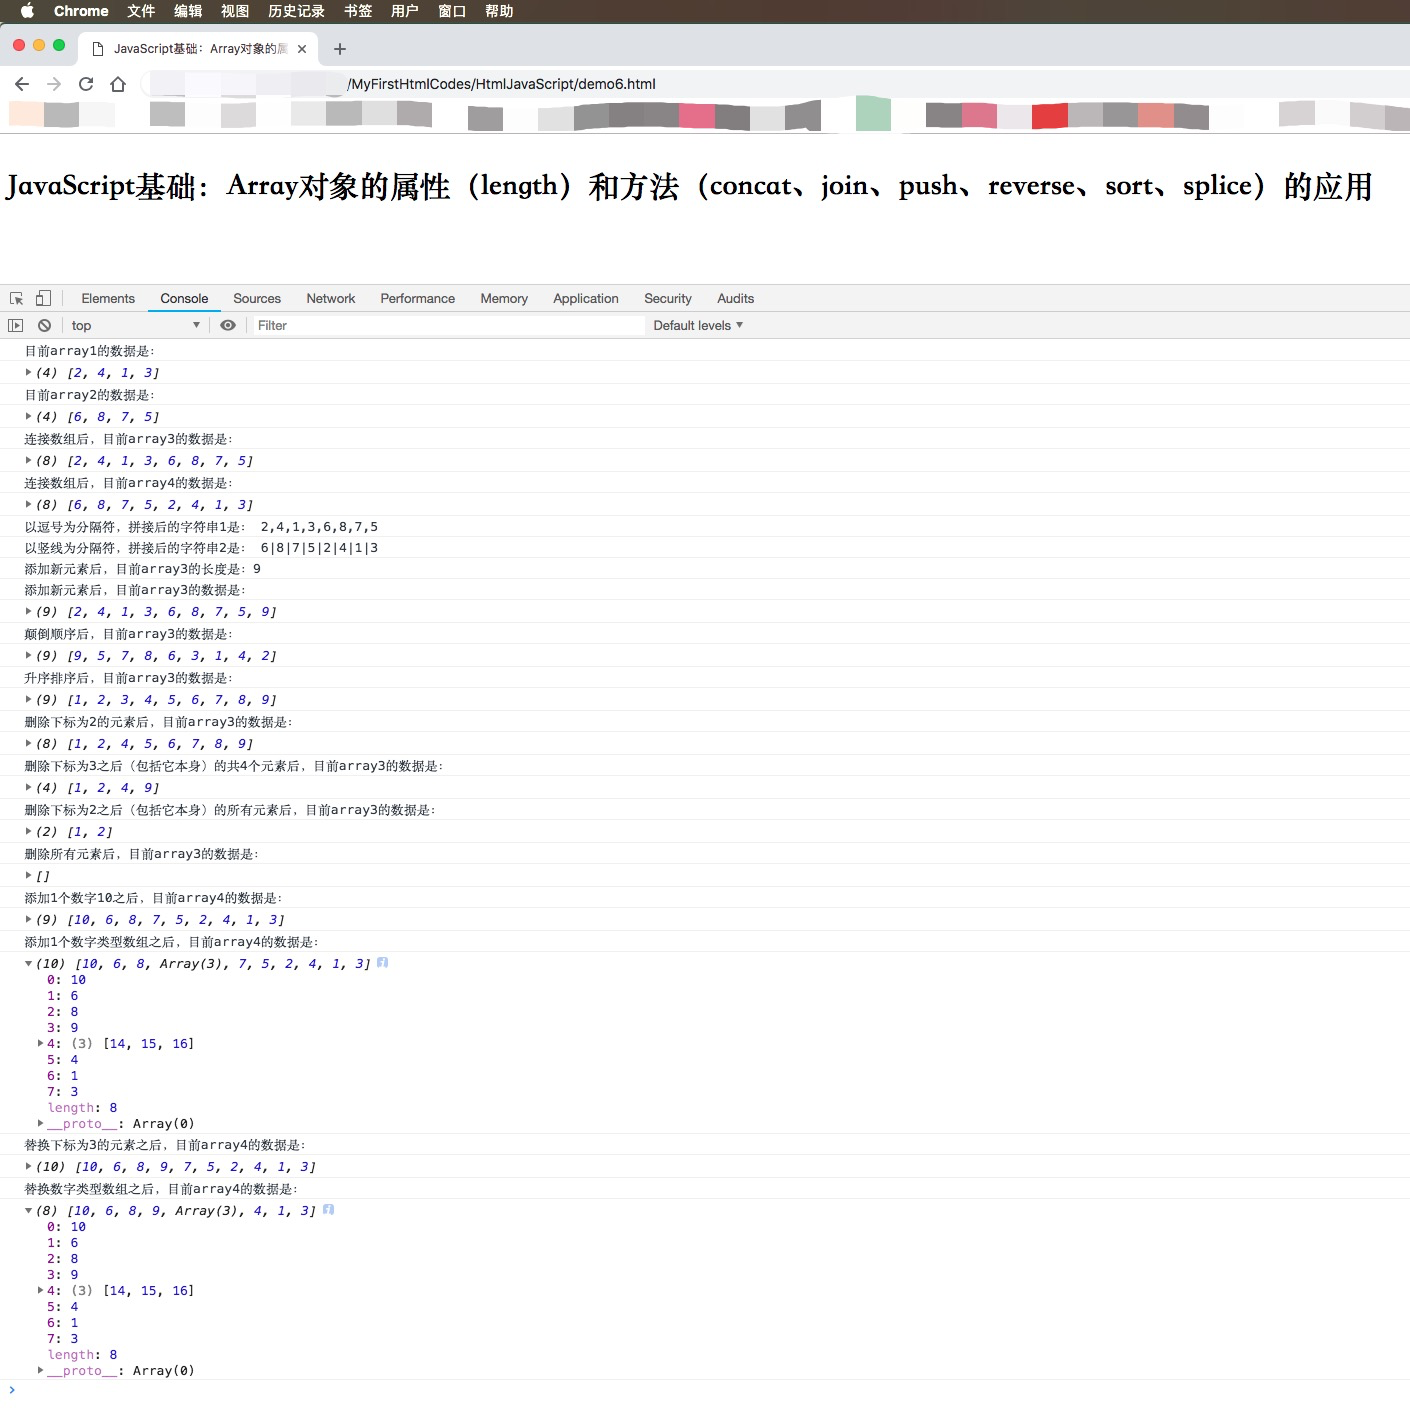Click the console Filter input field

(448, 326)
